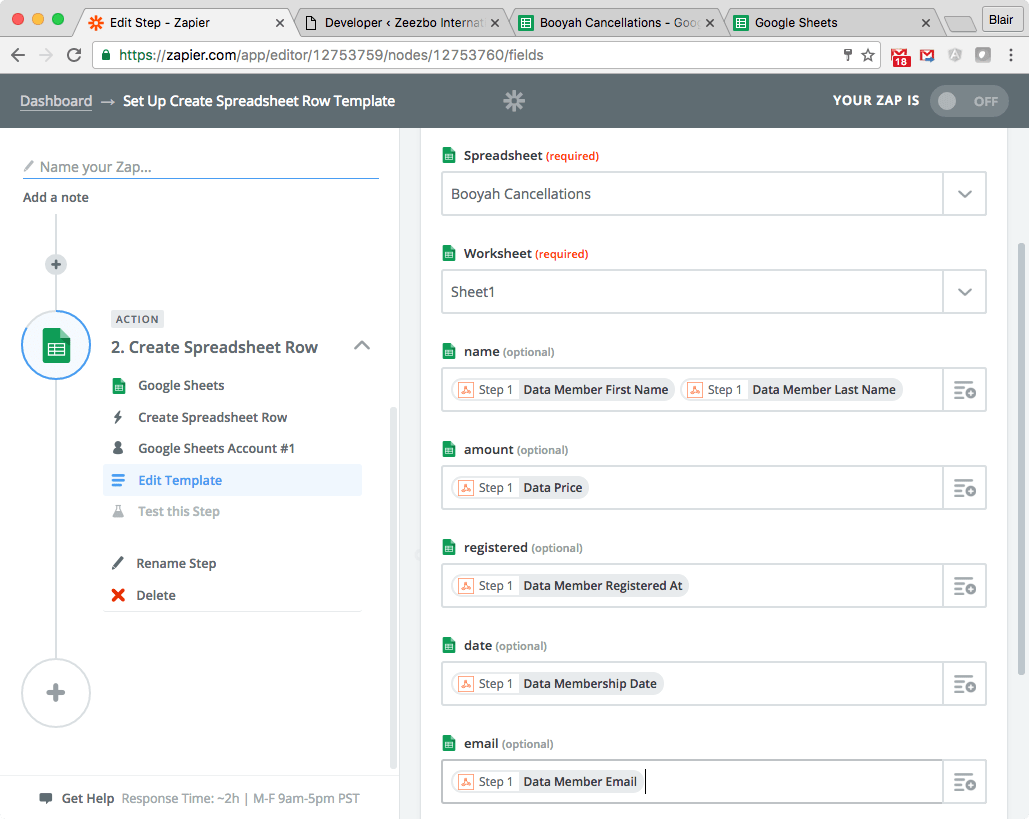Viewport: 1029px width, 819px height.
Task: Click the Google Sheets icon next to Spreadsheet label
Action: (449, 156)
